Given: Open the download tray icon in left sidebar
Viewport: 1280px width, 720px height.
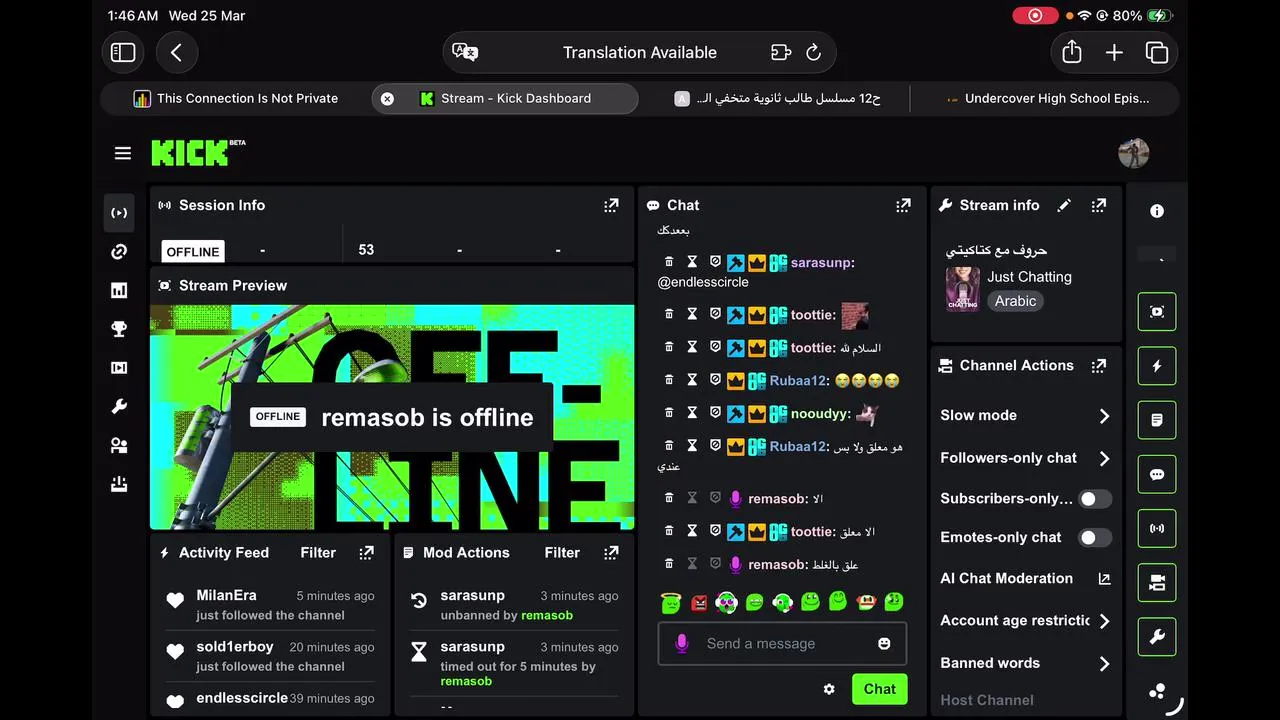Looking at the screenshot, I should (x=119, y=485).
